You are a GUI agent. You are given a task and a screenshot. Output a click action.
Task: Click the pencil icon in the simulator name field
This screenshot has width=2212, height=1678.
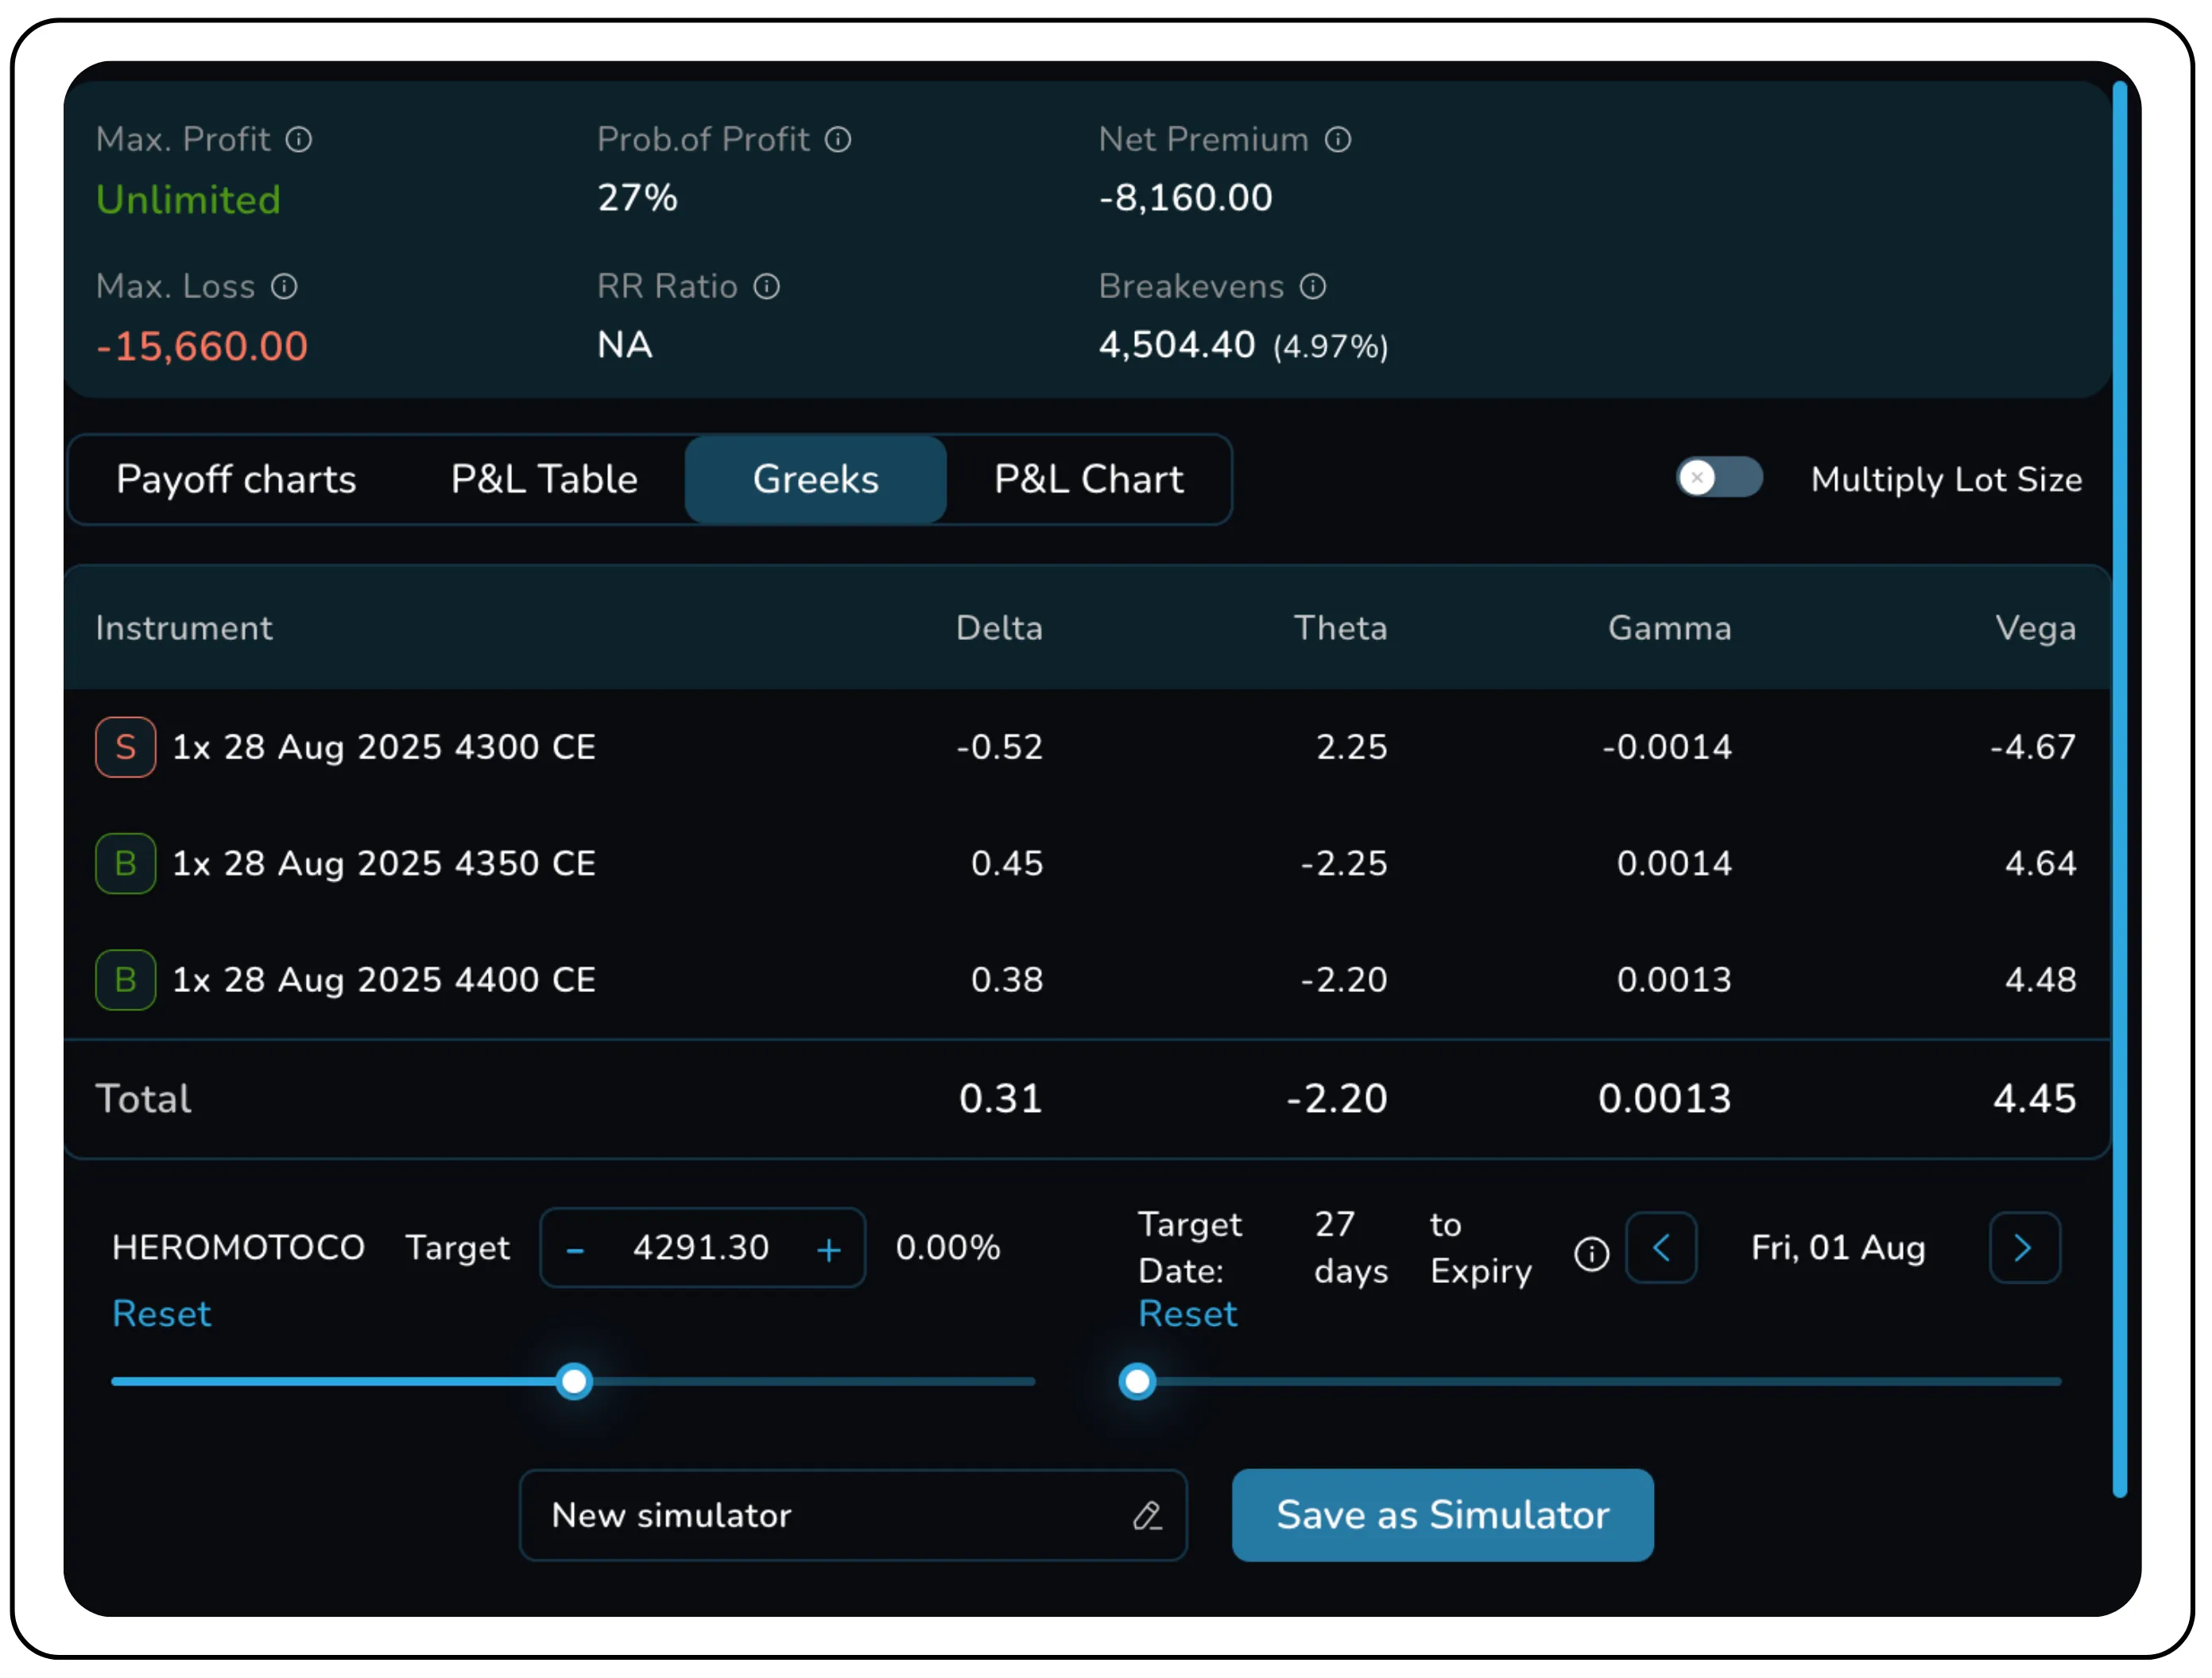[1148, 1516]
